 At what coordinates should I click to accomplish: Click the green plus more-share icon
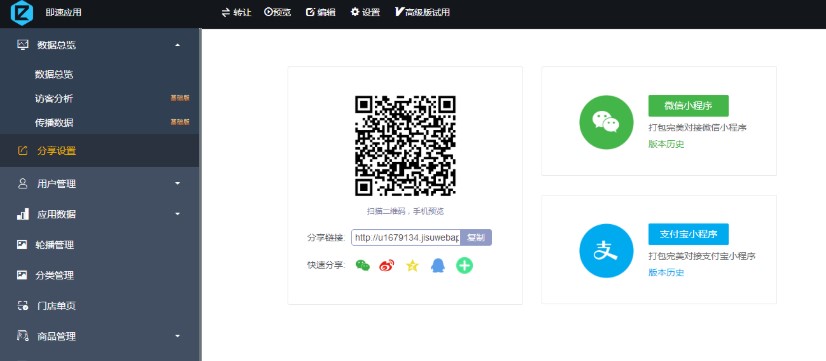[x=464, y=266]
